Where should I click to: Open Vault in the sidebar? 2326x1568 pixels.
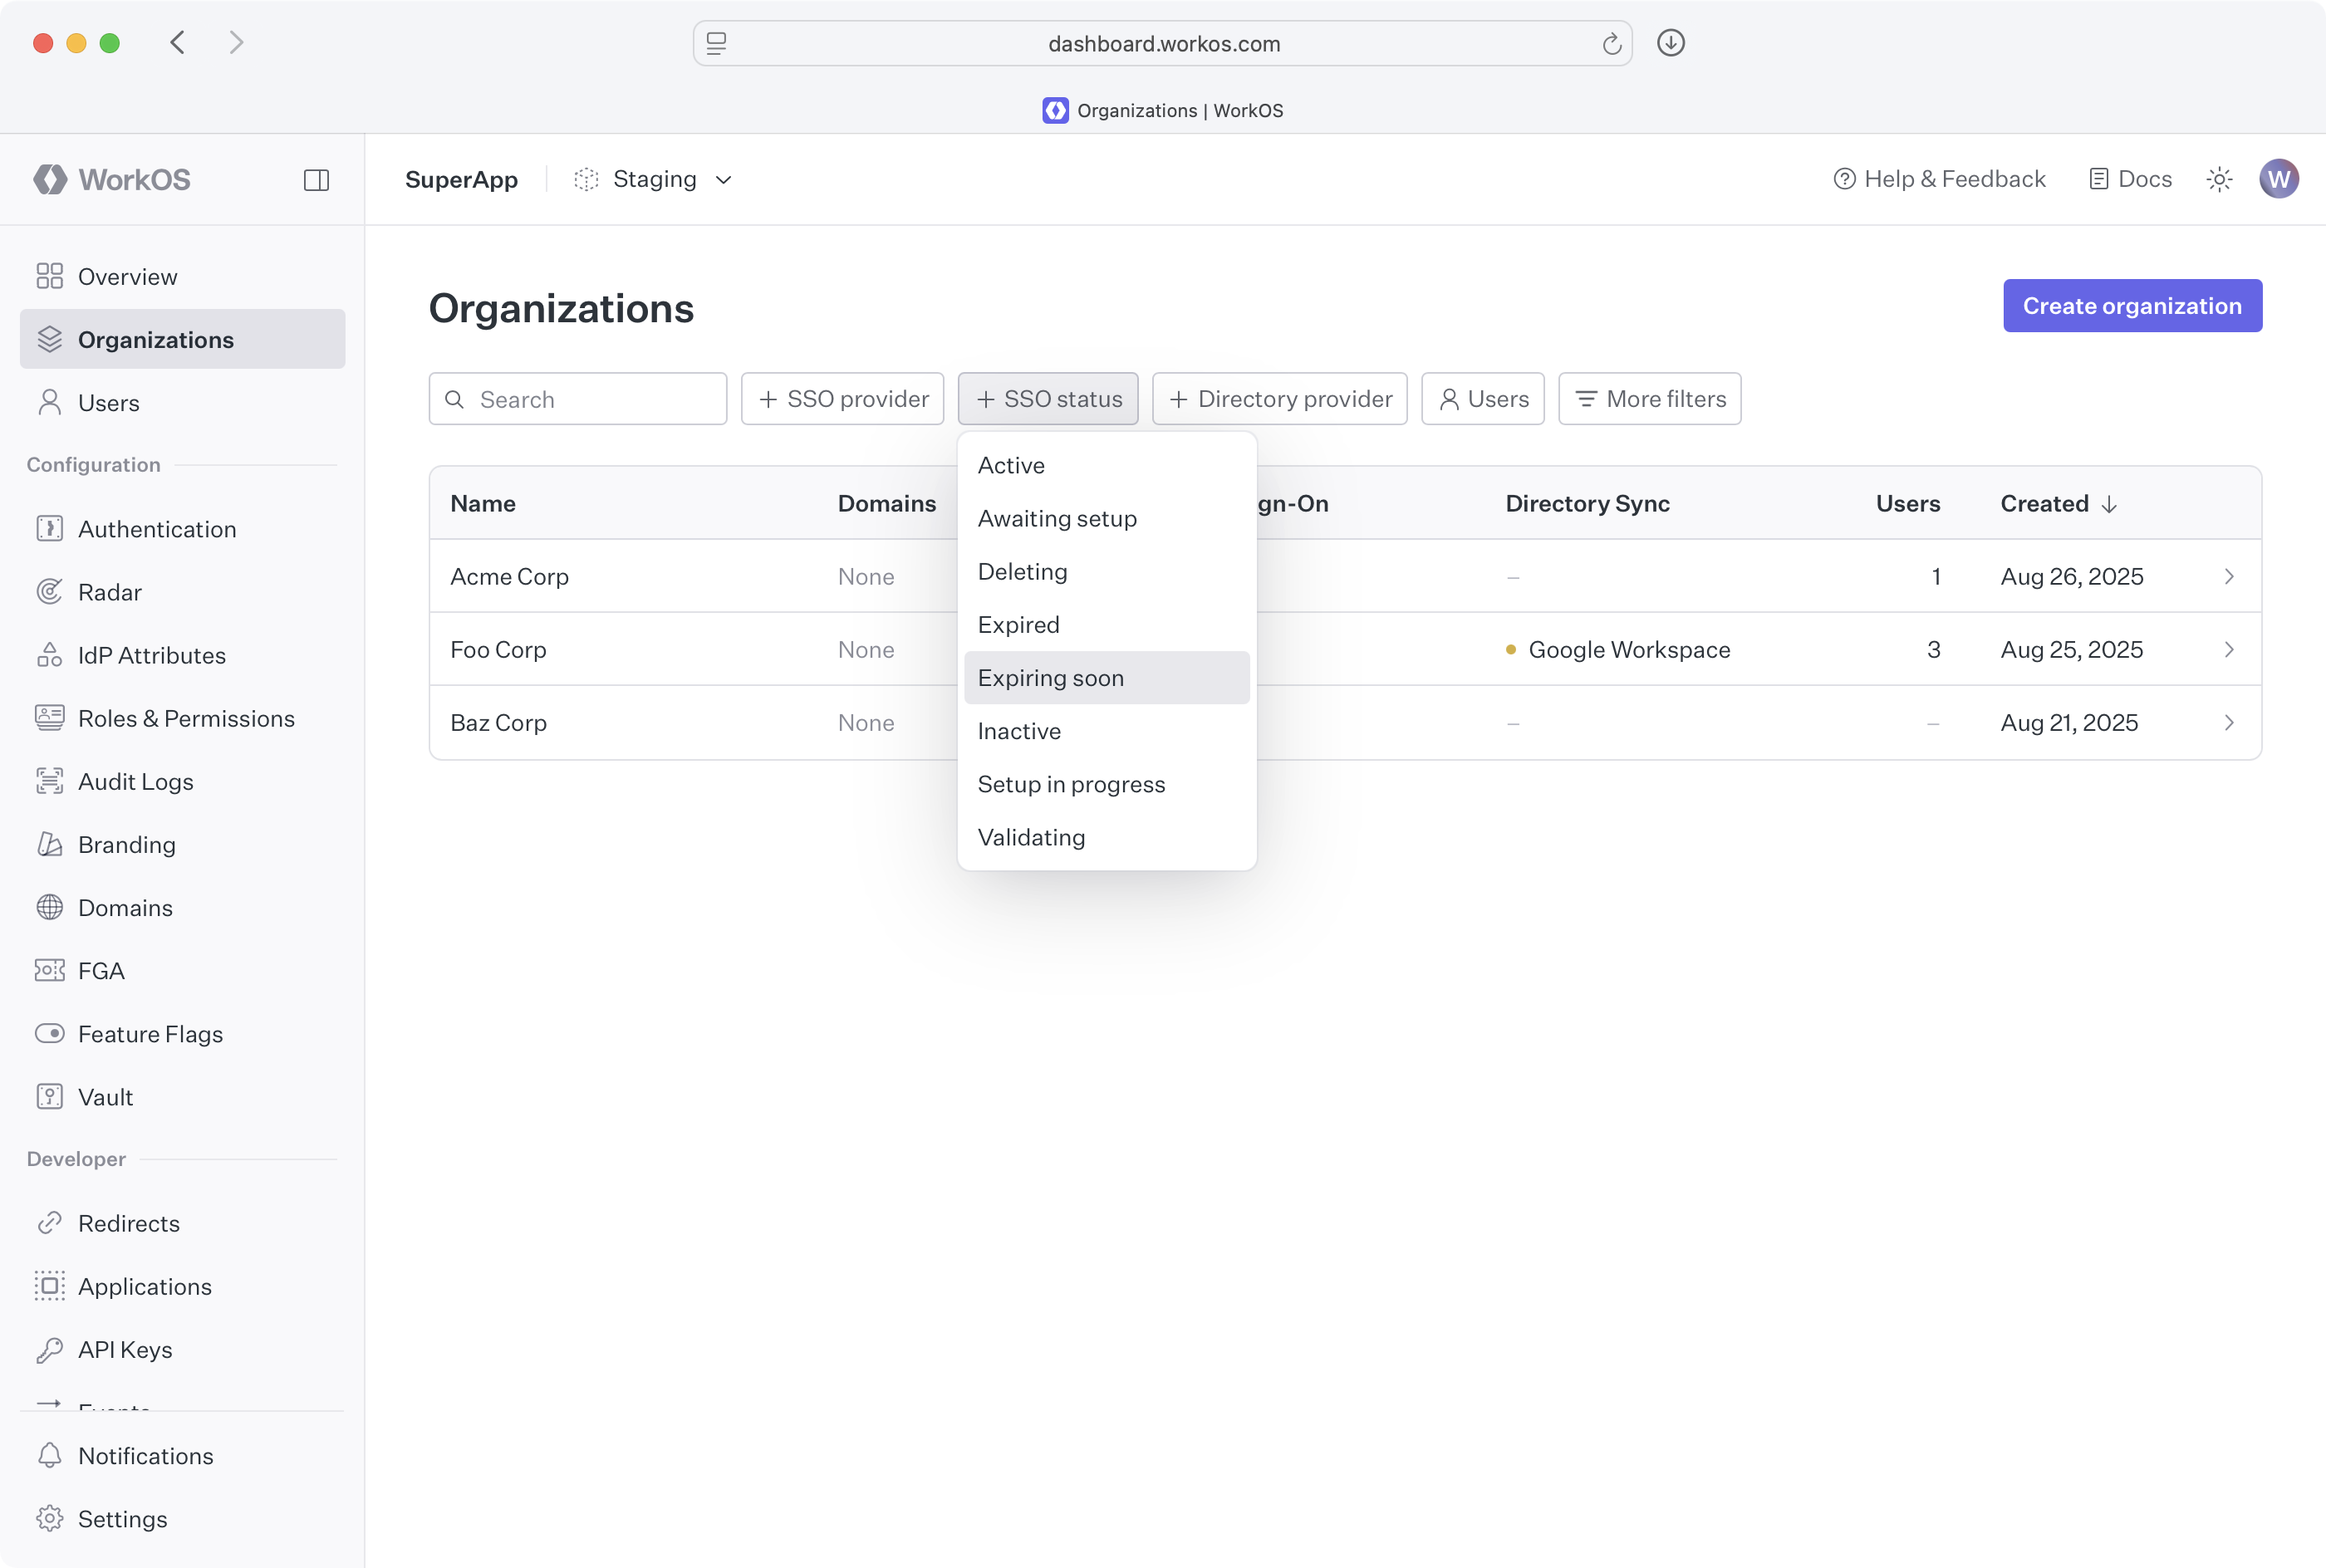tap(105, 1097)
